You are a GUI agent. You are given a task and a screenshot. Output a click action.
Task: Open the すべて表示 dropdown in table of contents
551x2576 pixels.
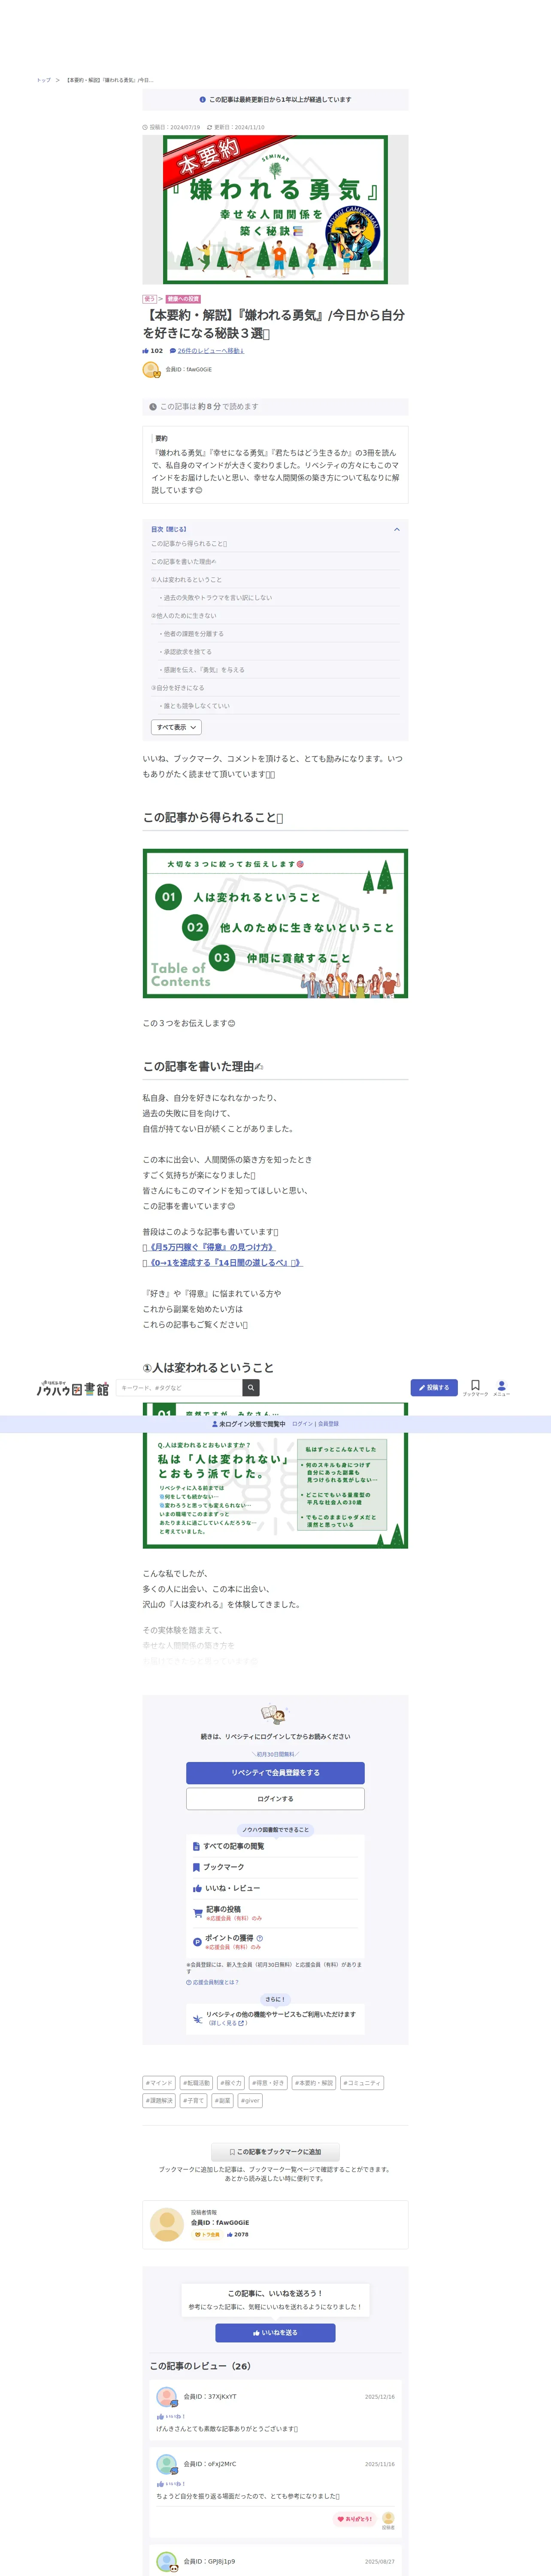point(176,727)
